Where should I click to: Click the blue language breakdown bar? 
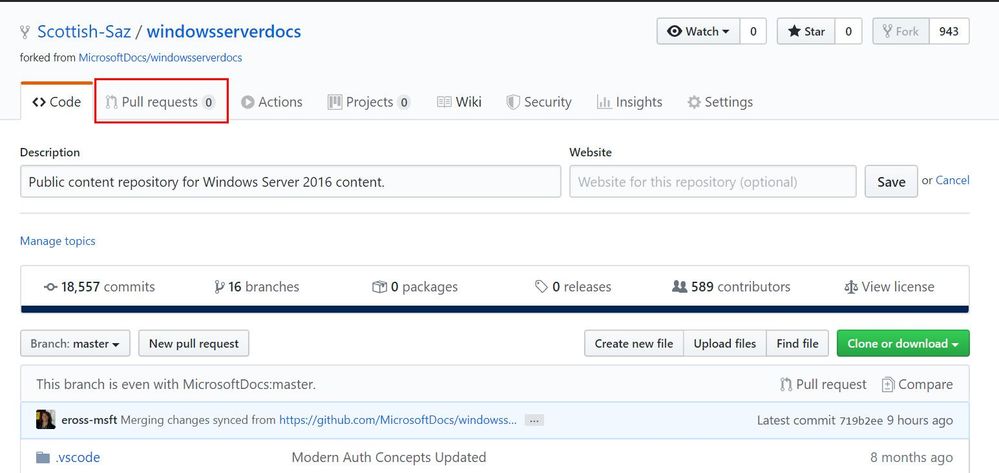(495, 309)
